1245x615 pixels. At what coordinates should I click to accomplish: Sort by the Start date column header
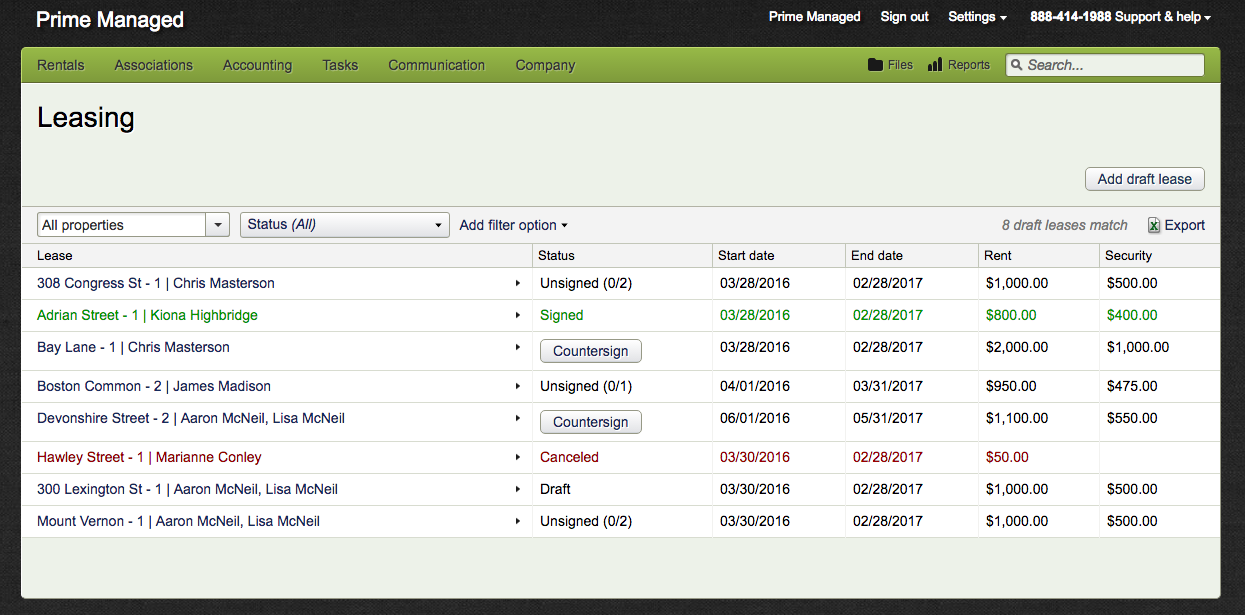(746, 255)
